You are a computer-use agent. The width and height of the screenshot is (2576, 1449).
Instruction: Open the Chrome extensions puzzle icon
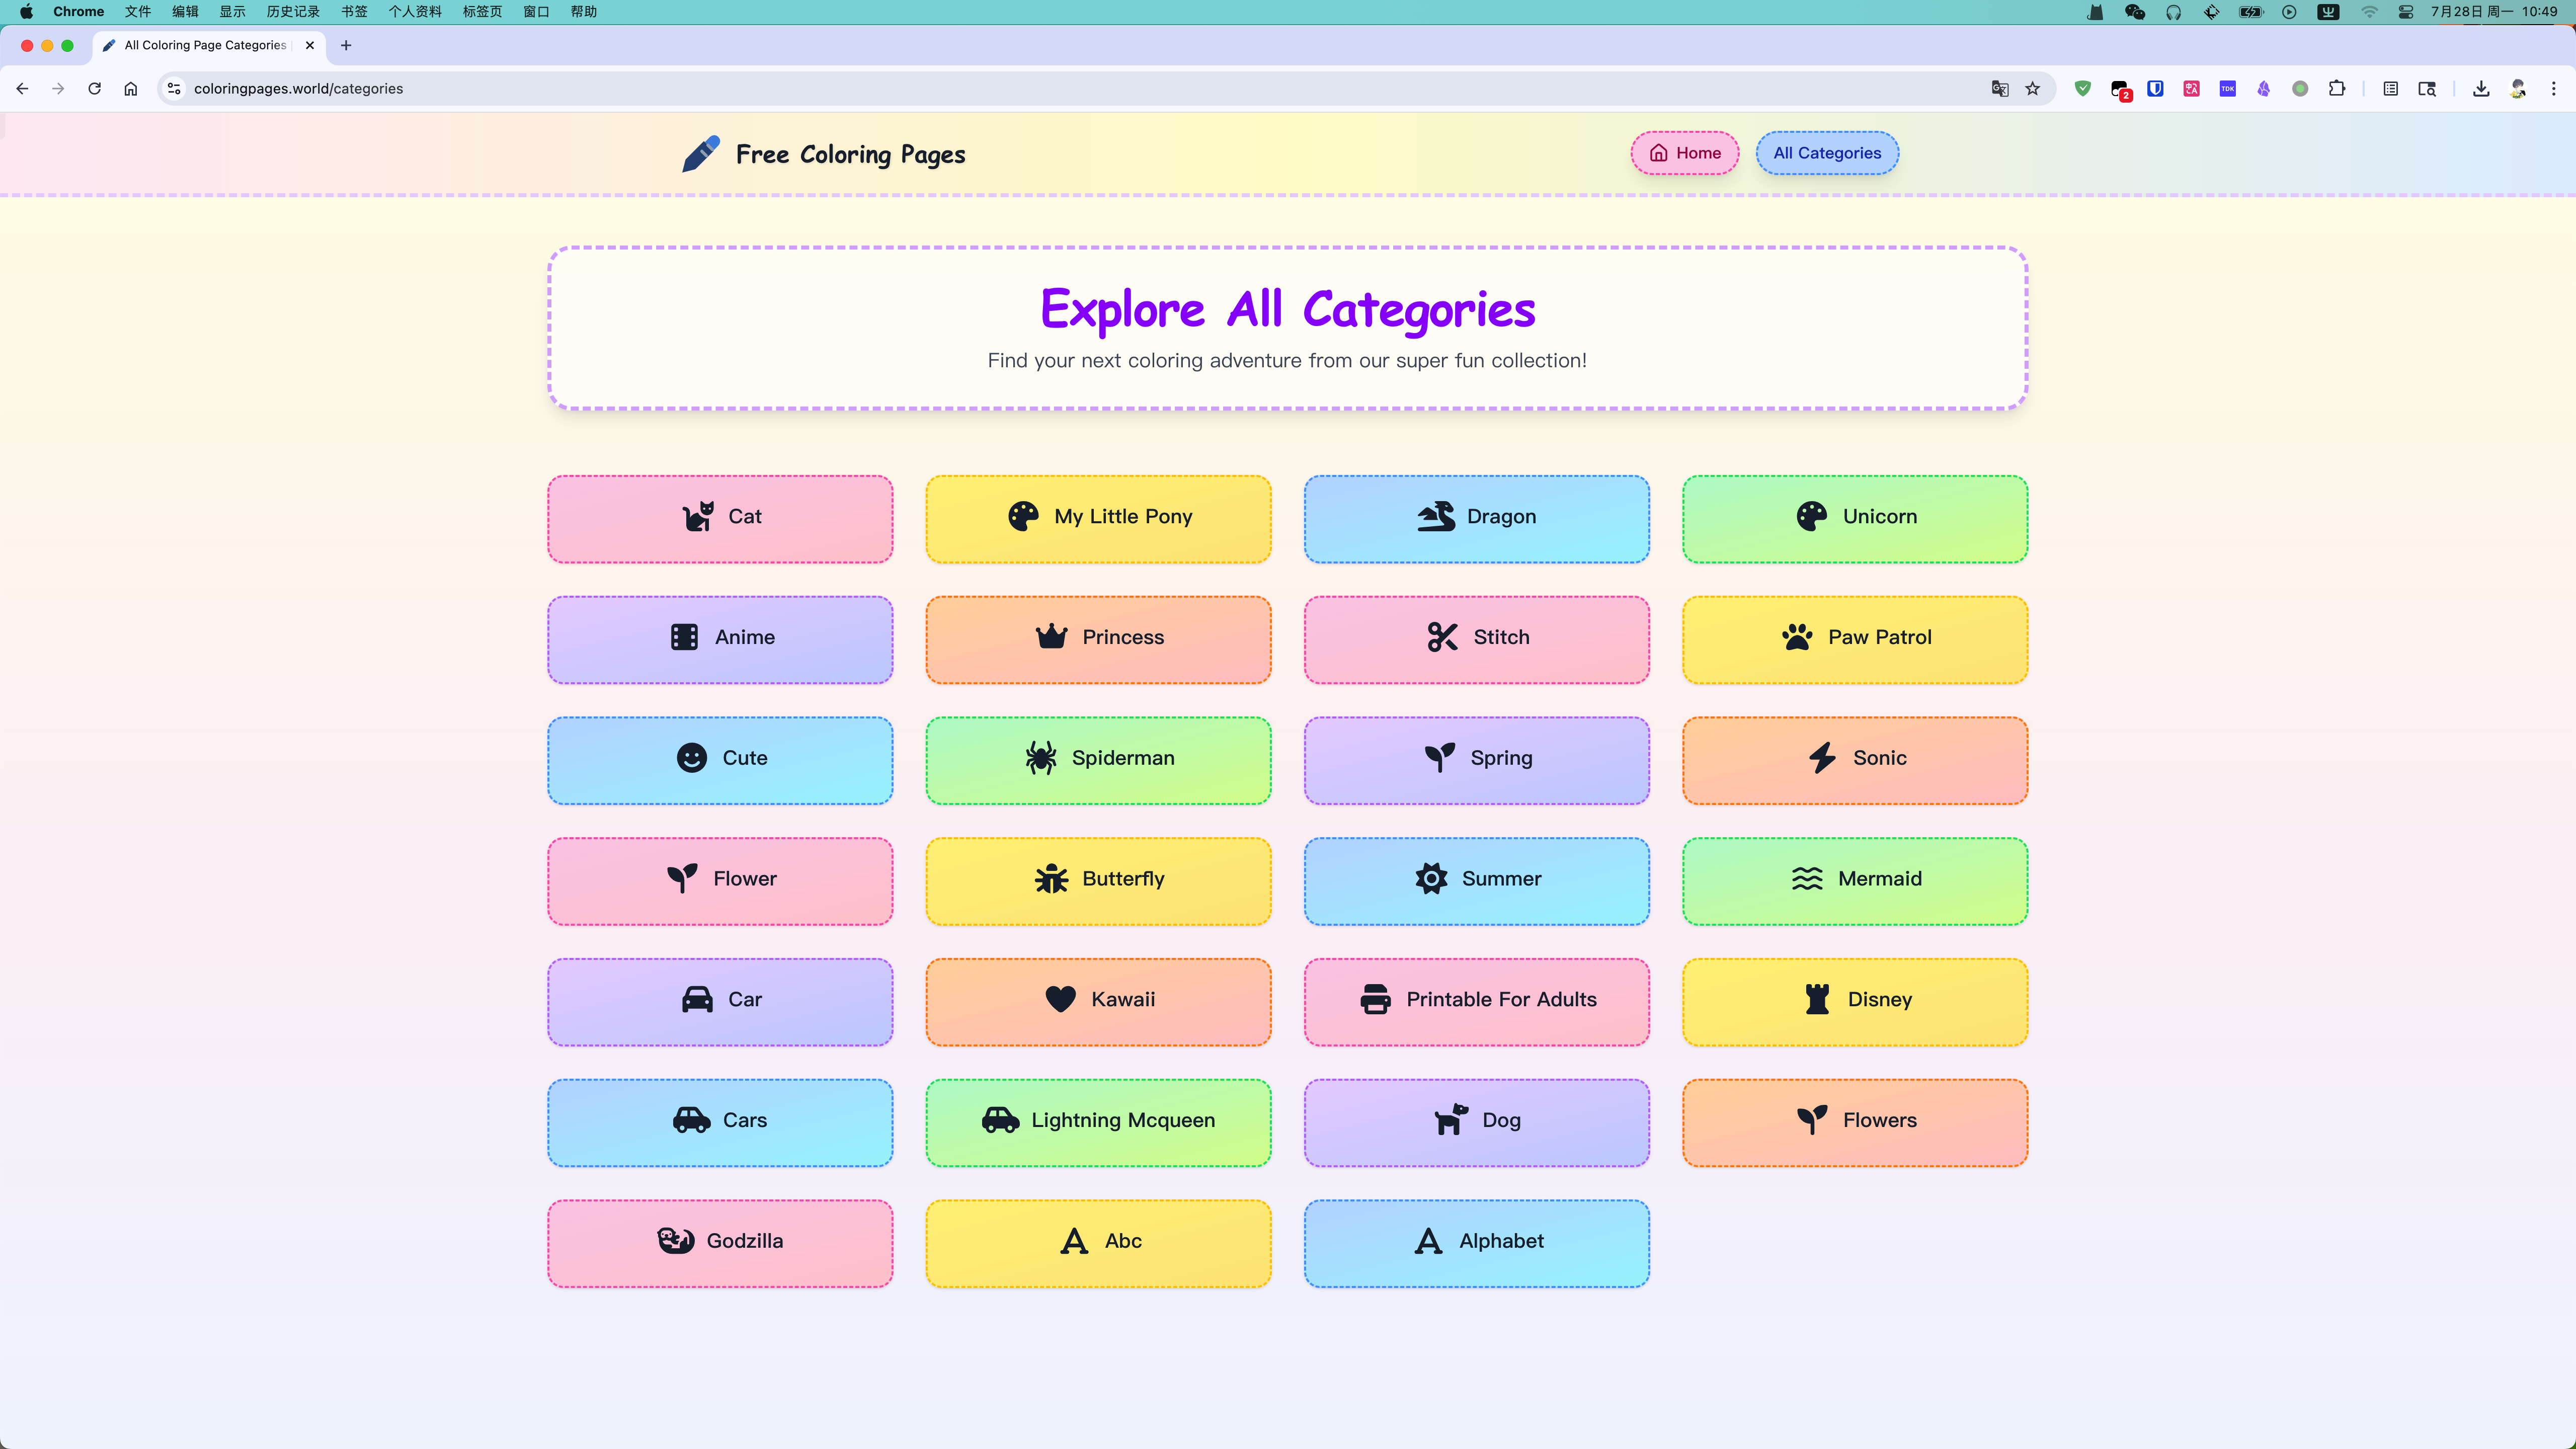[x=2336, y=89]
